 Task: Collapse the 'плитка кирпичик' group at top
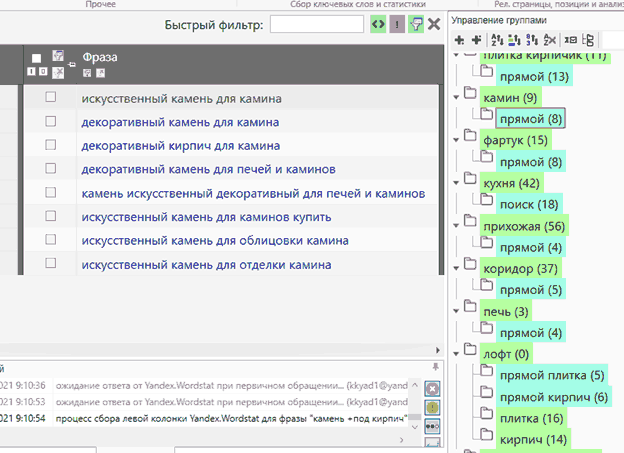pyautogui.click(x=456, y=55)
